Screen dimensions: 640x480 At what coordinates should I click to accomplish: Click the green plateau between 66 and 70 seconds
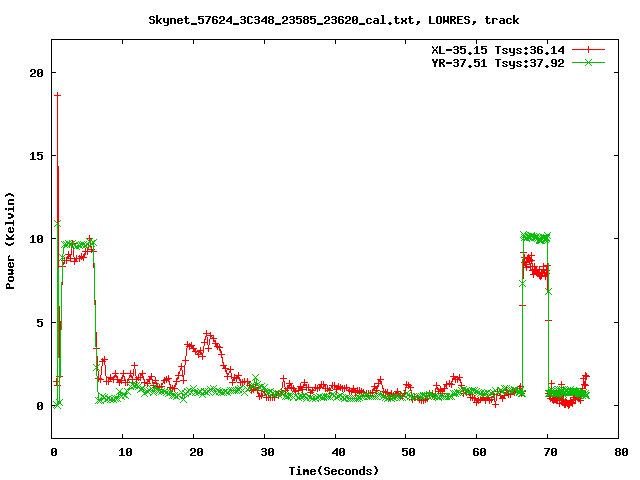tap(536, 238)
